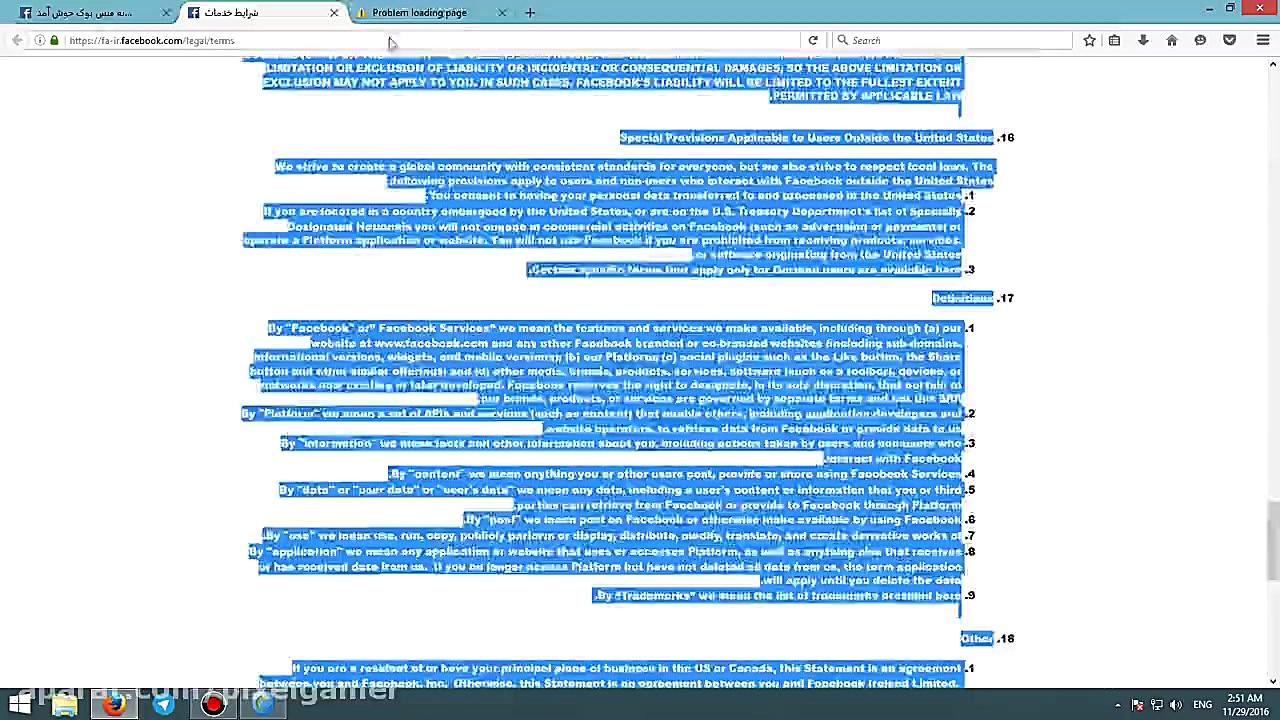Open site identity info icon in address bar
This screenshot has width=1280, height=720.
(39, 40)
